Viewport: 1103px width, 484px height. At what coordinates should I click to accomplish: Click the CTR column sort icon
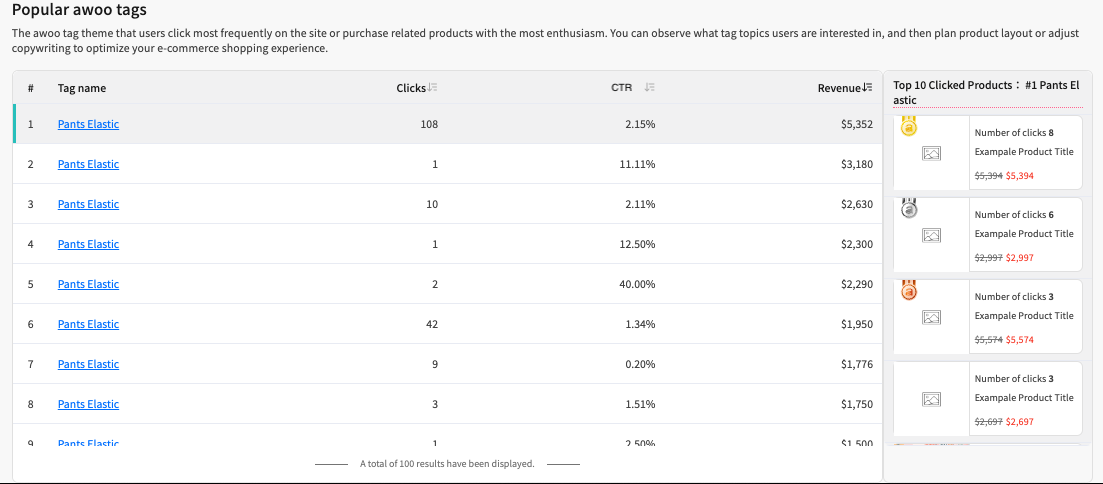(x=650, y=88)
